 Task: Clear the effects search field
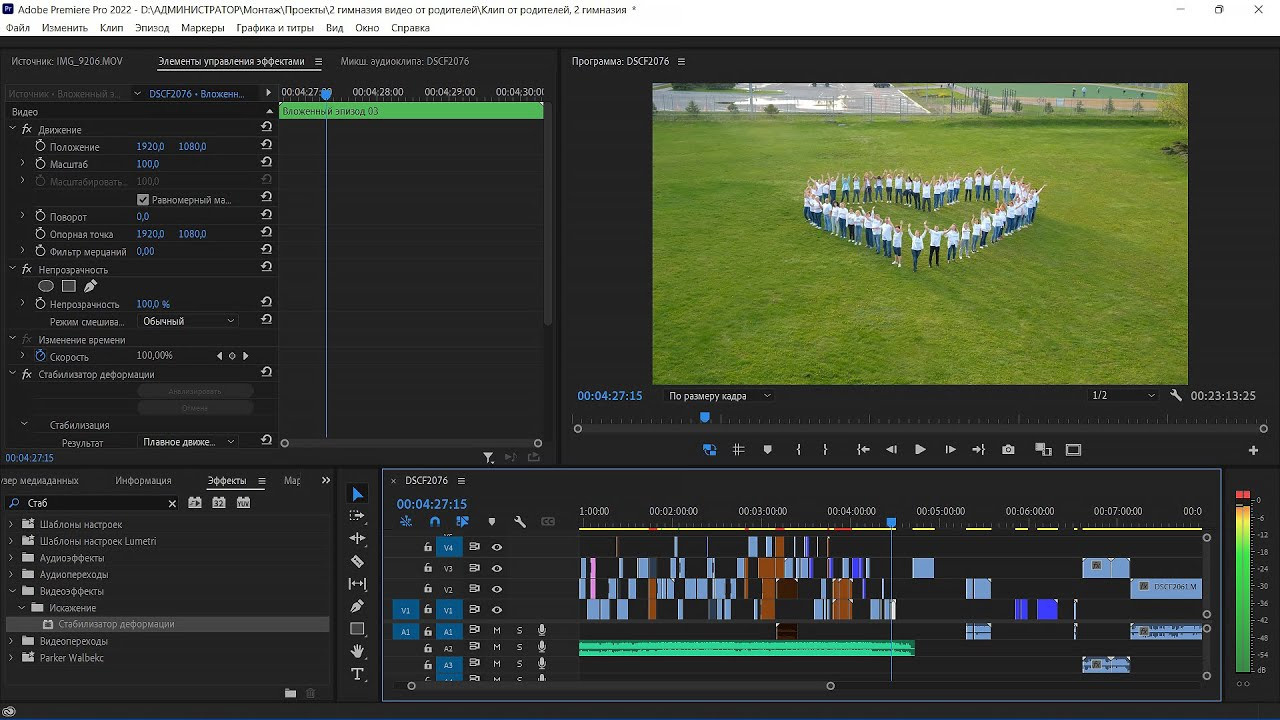tap(172, 503)
